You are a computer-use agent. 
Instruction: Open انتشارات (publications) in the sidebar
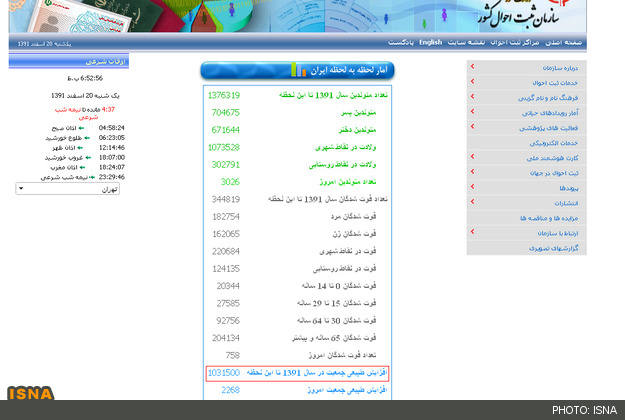coord(566,203)
